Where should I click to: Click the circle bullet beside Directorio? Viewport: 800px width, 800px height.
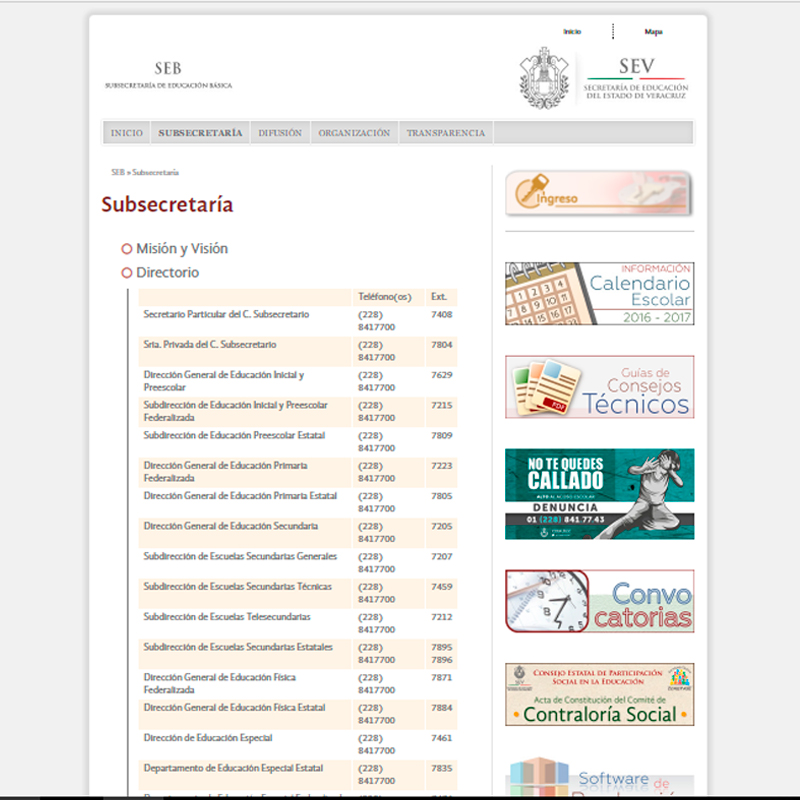(x=127, y=273)
